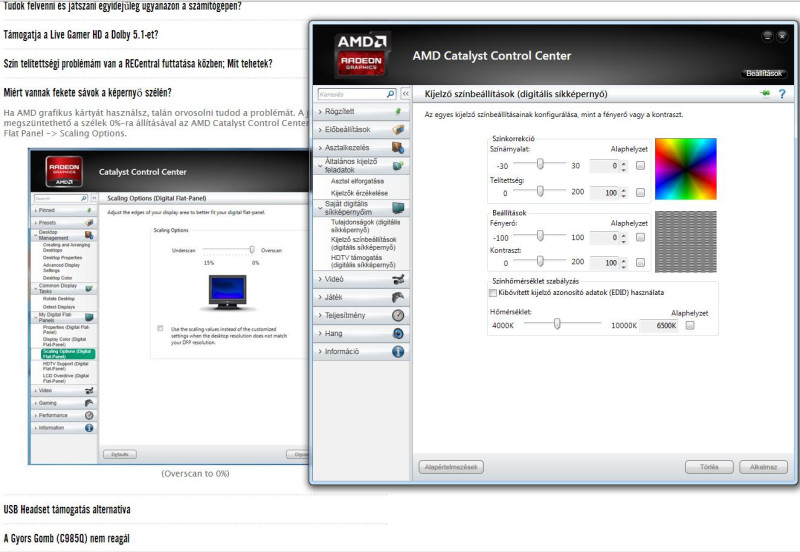
Task: Click the Saját digitális síkképernyőim monitor icon
Action: coord(398,208)
